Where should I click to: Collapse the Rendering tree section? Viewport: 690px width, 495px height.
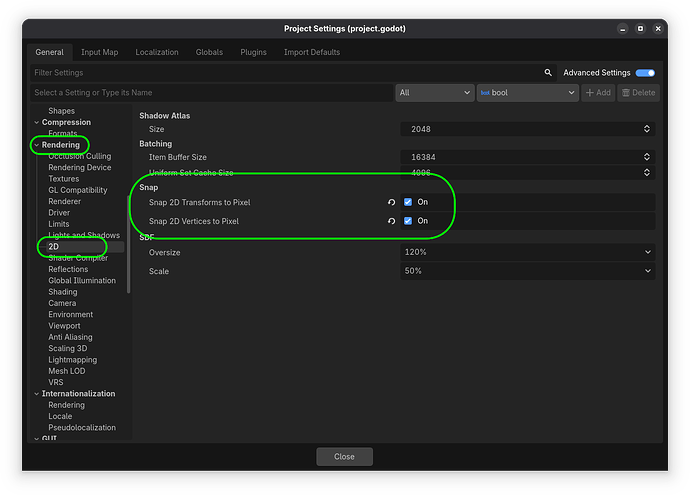[37, 145]
